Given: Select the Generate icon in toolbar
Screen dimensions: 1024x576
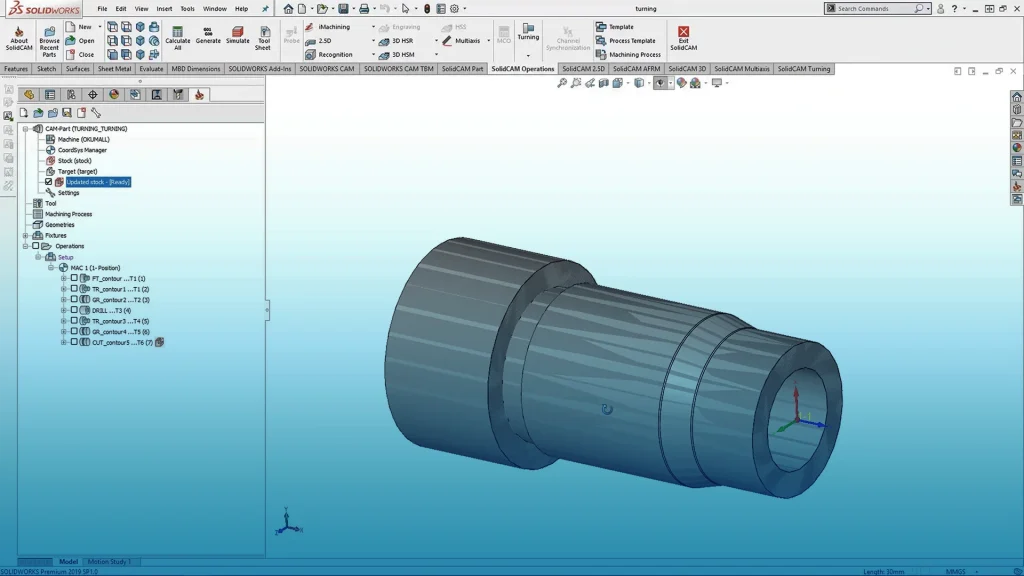Looking at the screenshot, I should pyautogui.click(x=207, y=34).
